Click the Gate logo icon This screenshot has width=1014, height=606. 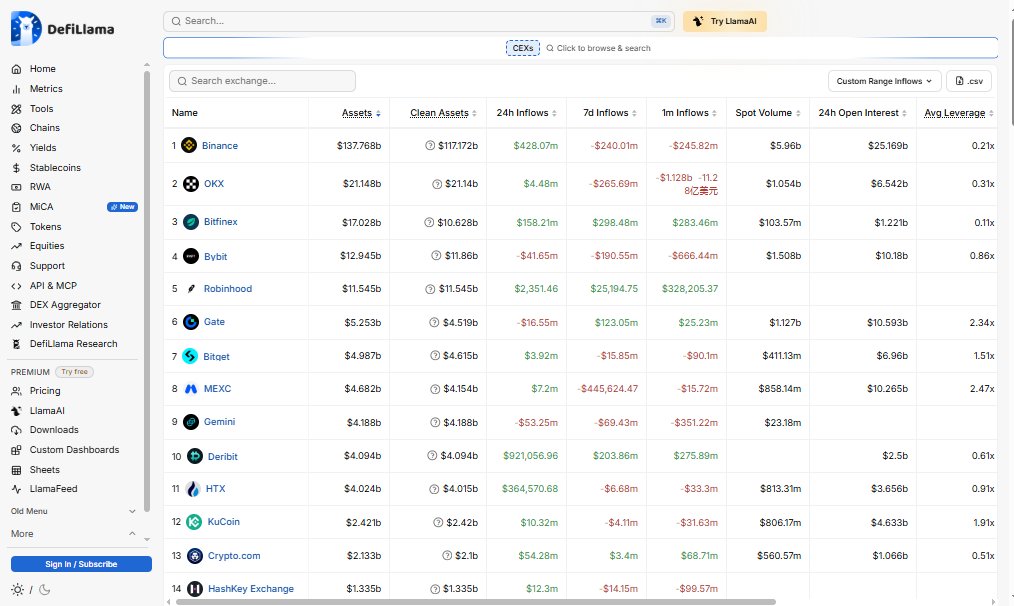pos(191,321)
